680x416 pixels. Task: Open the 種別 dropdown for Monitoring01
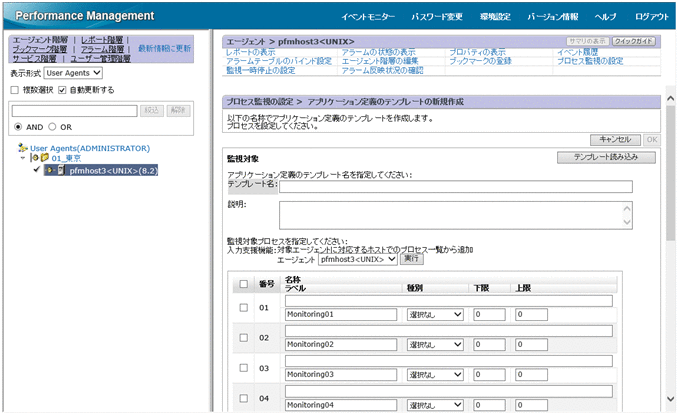(x=435, y=314)
